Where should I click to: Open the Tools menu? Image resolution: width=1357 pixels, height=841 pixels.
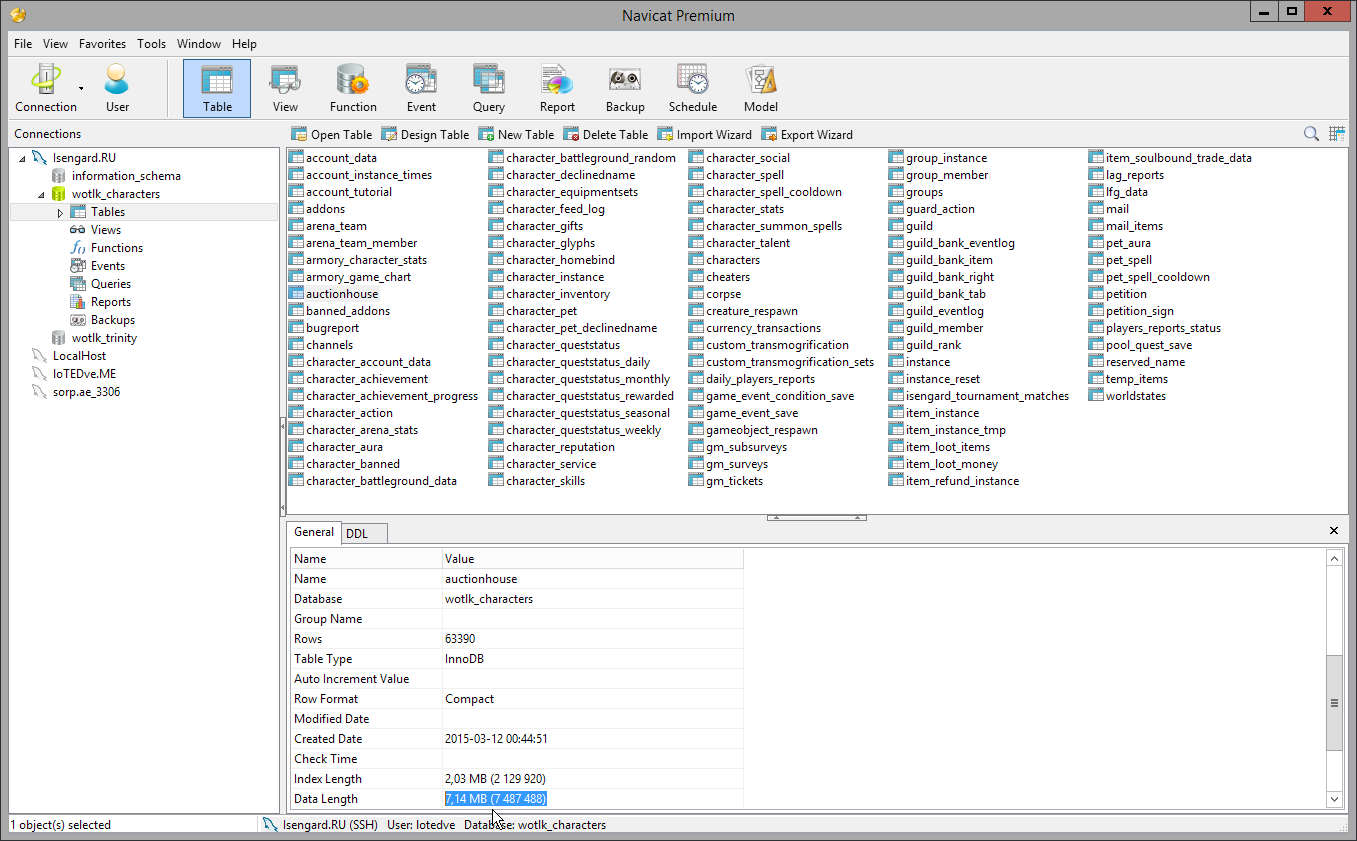coord(152,44)
